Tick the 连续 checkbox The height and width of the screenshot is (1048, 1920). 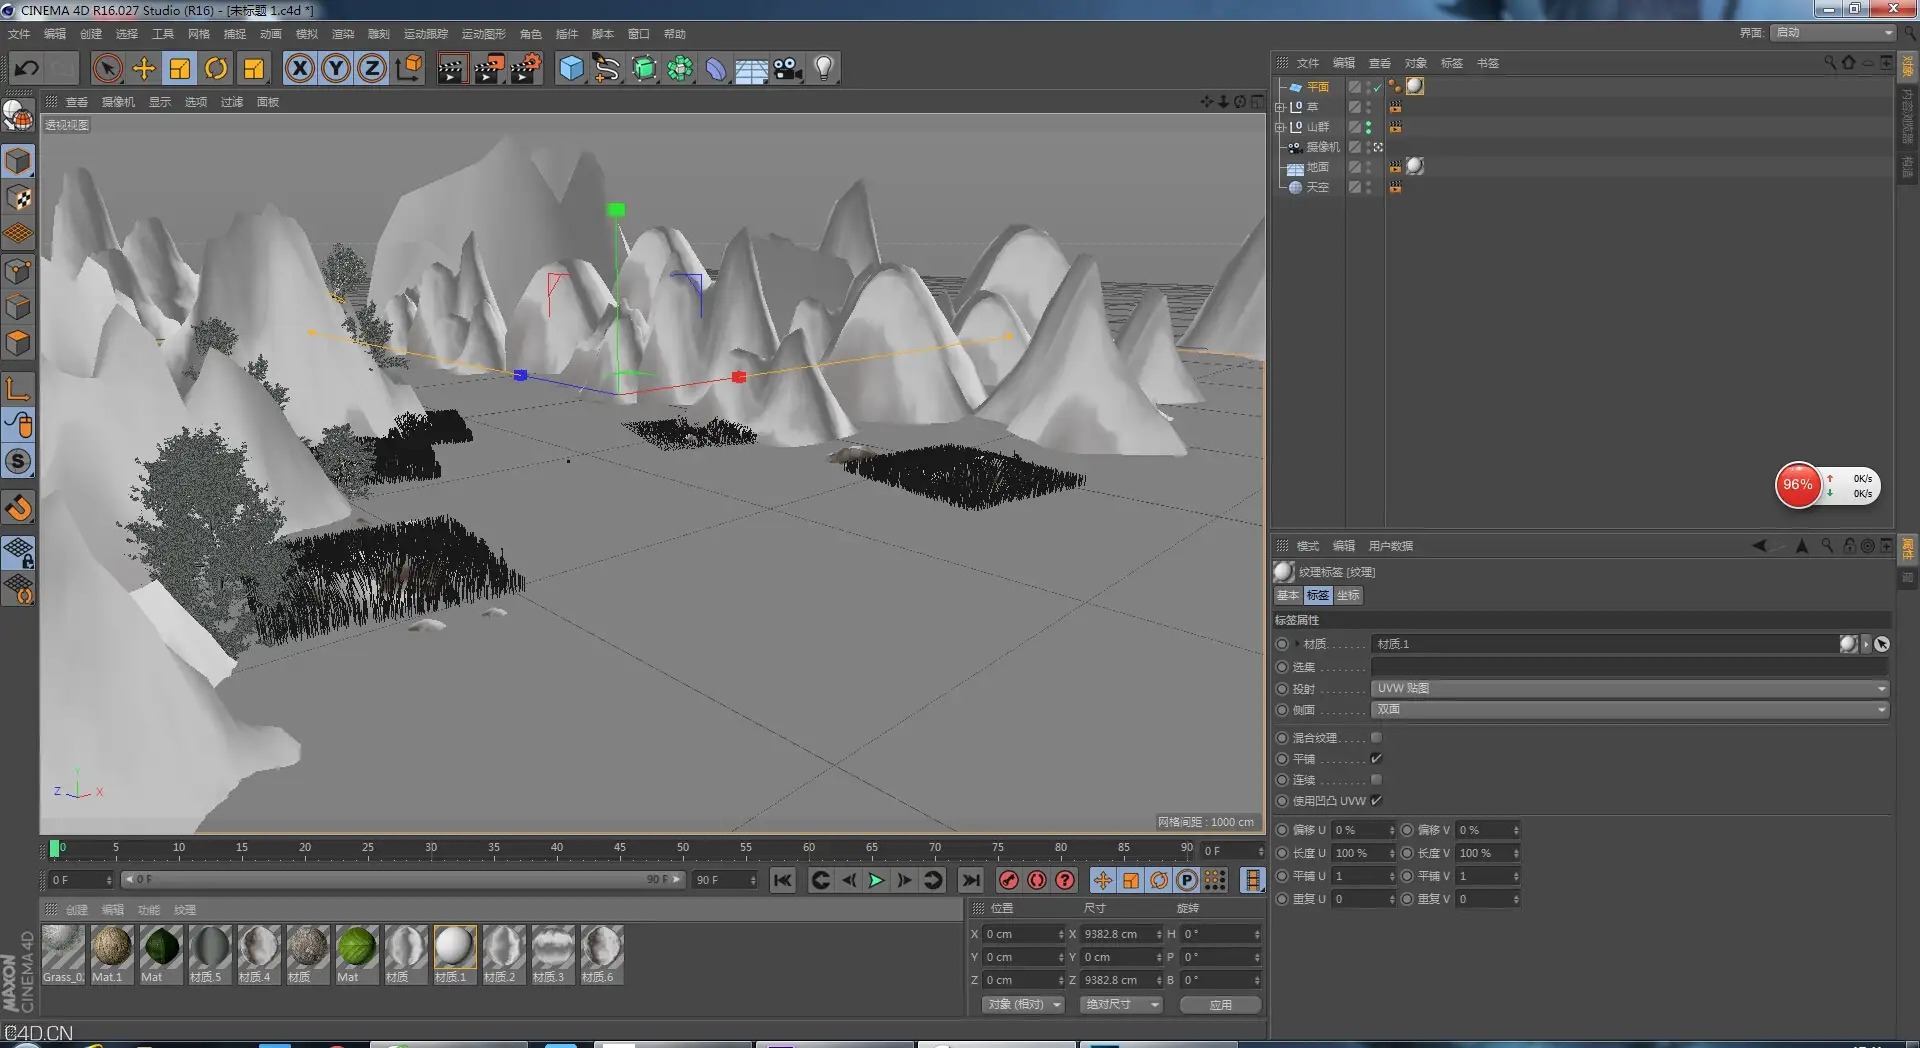(1376, 780)
